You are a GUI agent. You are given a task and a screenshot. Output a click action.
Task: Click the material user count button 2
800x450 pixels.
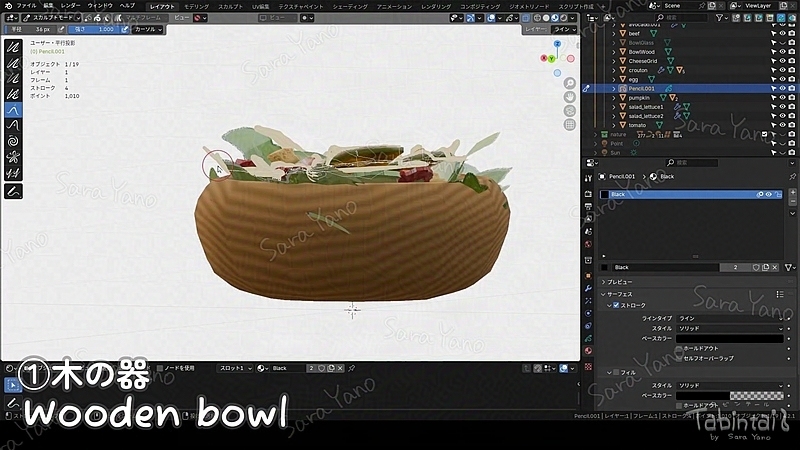[735, 267]
